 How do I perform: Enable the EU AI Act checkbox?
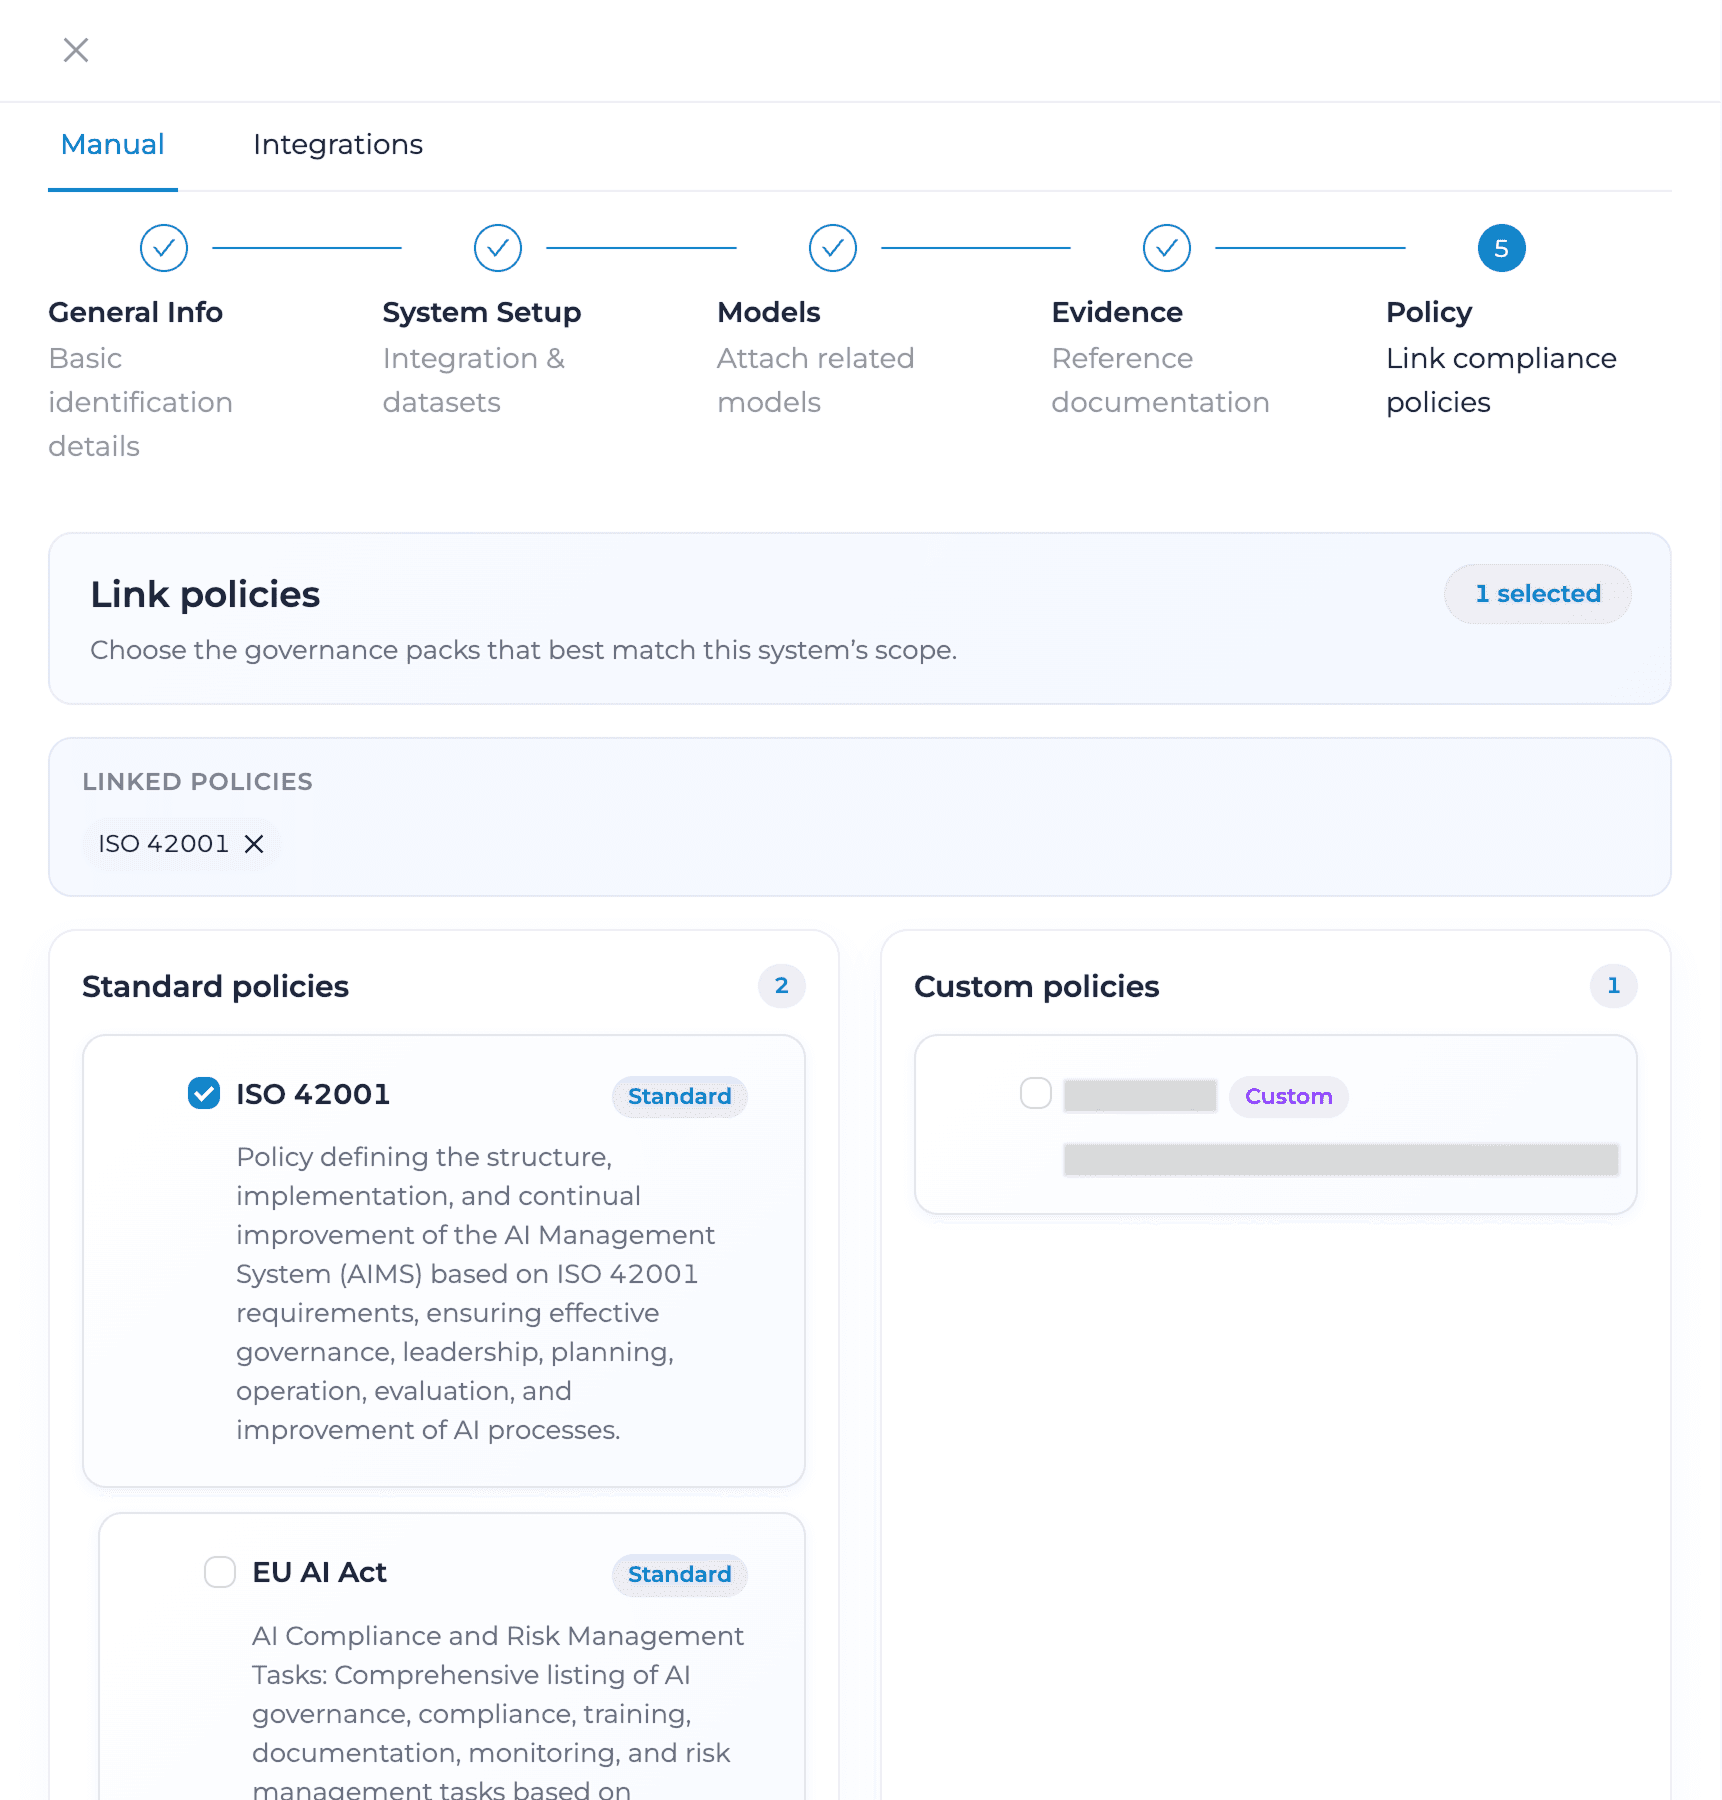point(220,1572)
